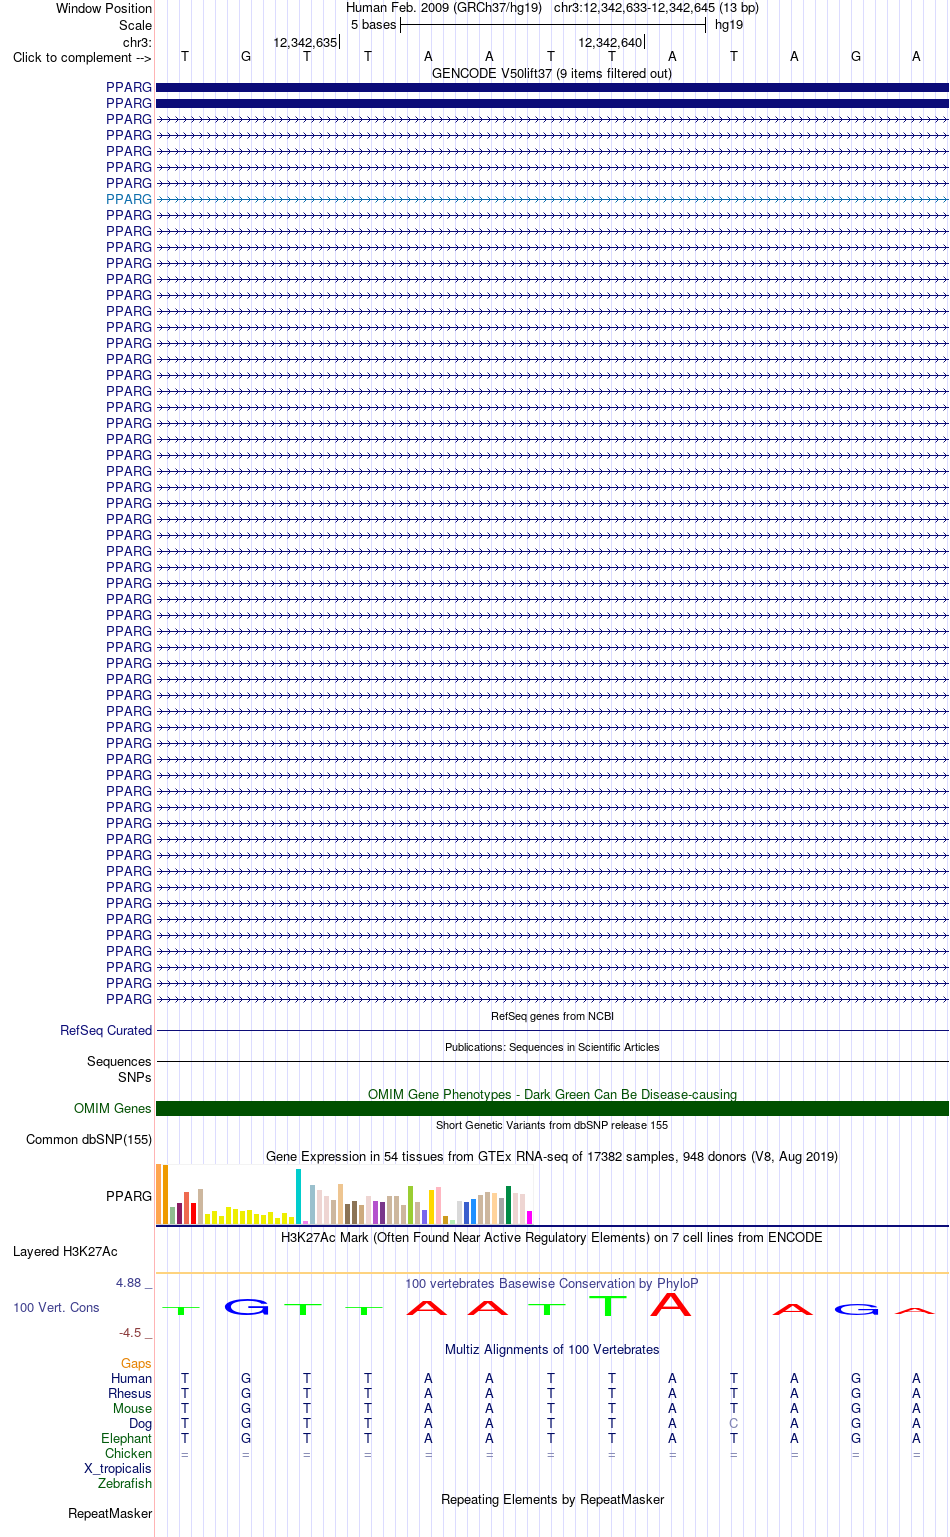Select the X_tropicalis alignment row label
This screenshot has height=1537, width=950.
[118, 1468]
